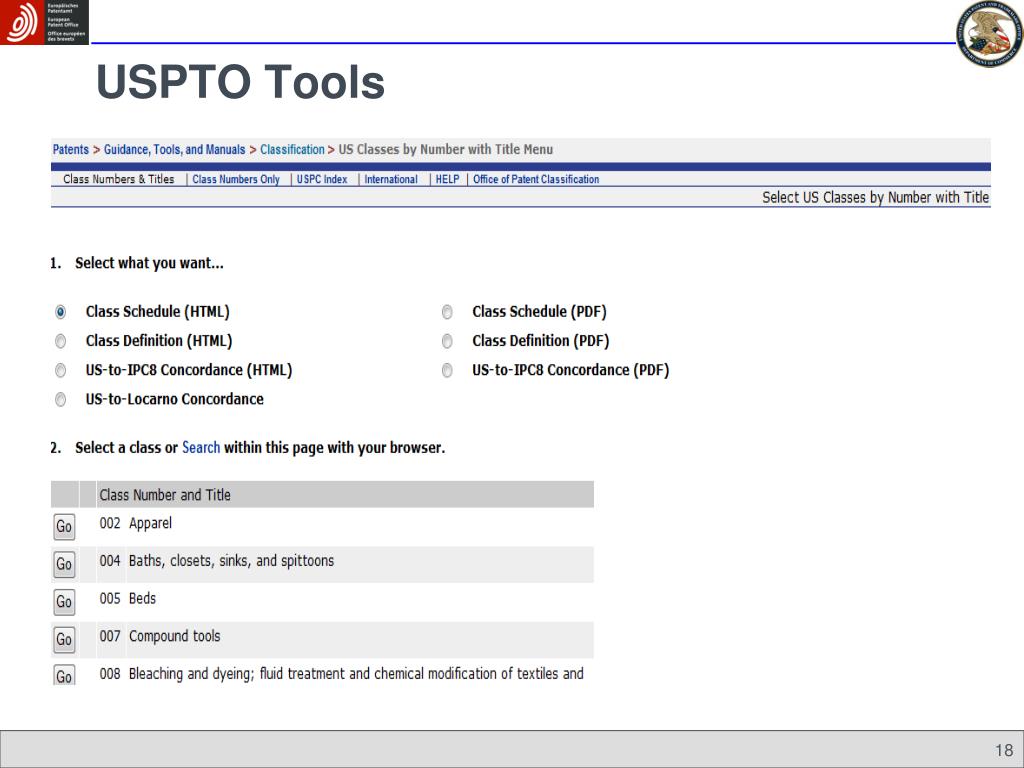Open the Class Numbers & Titles tab
Image resolution: width=1024 pixels, height=768 pixels.
click(x=119, y=179)
